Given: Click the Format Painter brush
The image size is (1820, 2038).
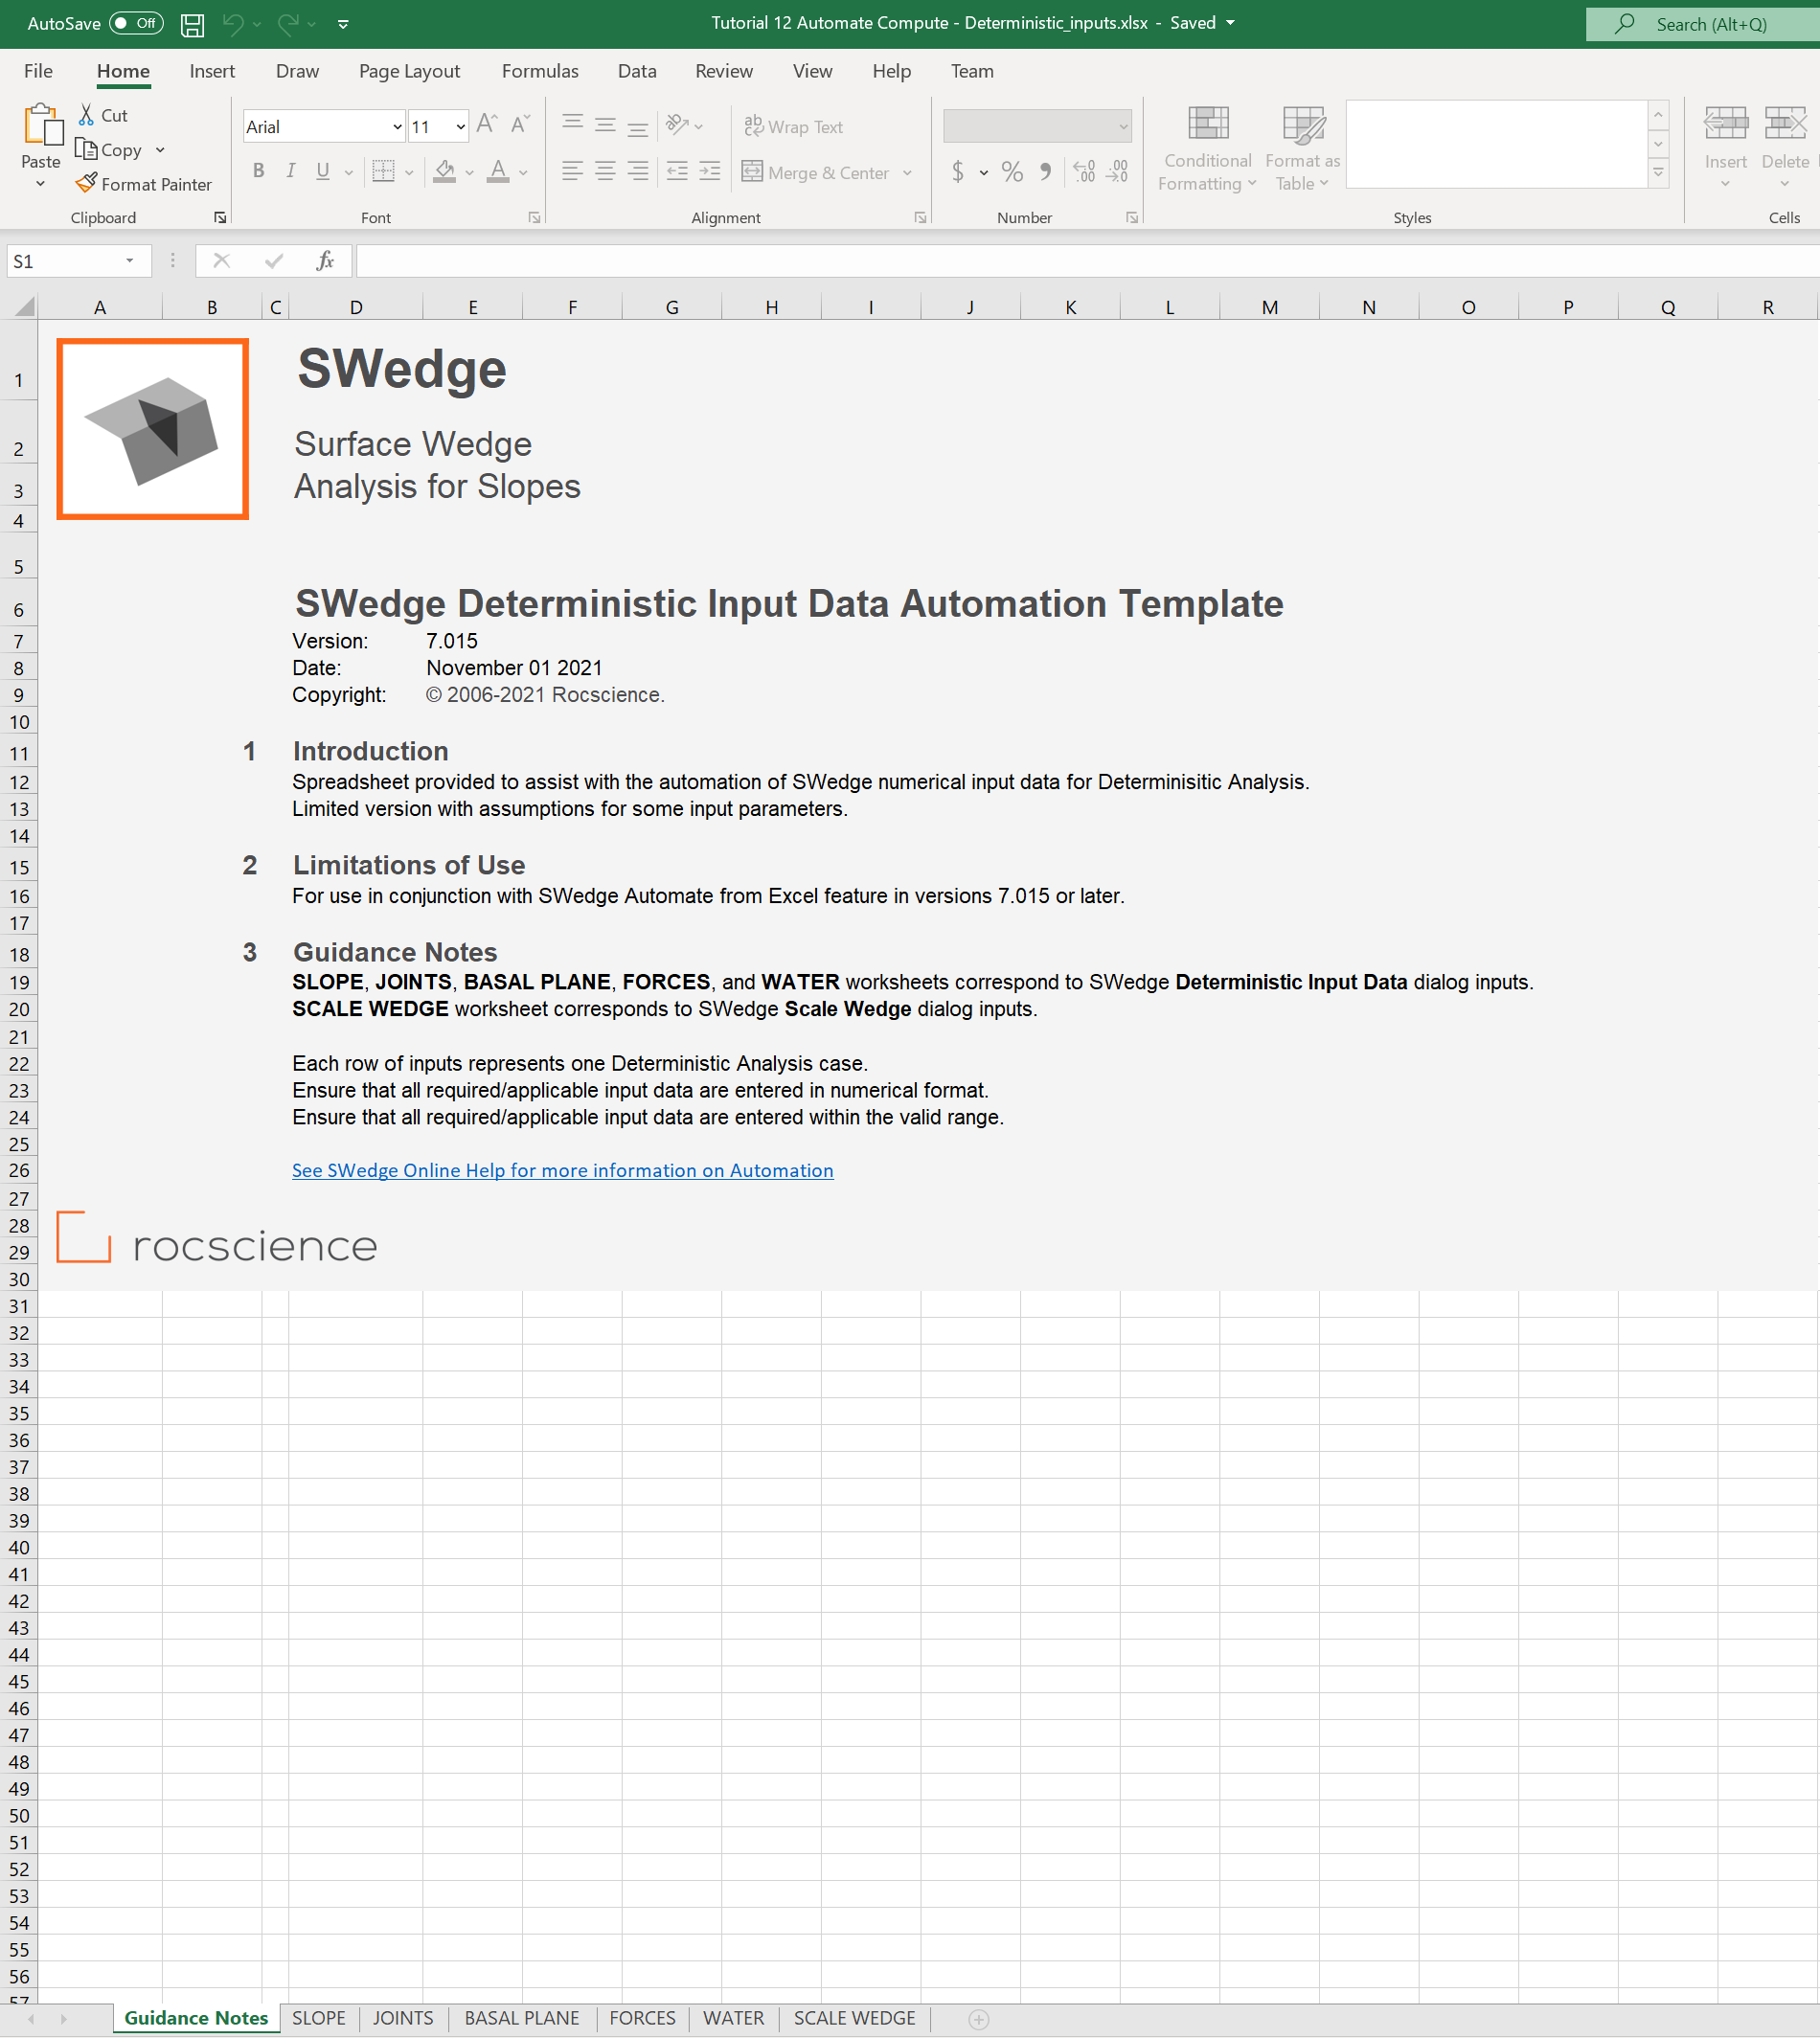Looking at the screenshot, I should 87,183.
